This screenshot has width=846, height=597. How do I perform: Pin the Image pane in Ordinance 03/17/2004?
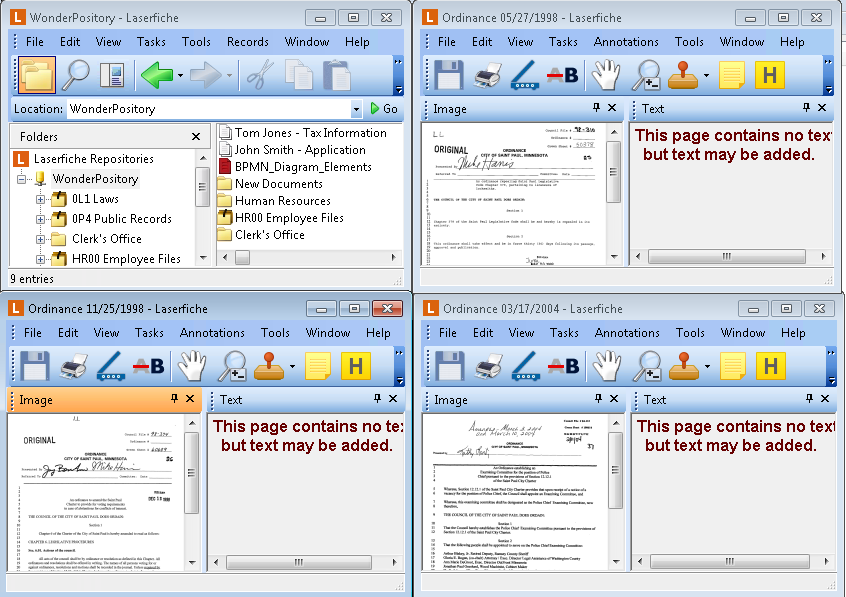[x=598, y=399]
